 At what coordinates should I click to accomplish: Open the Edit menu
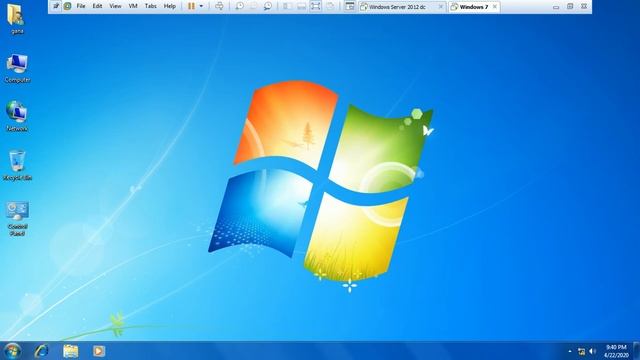(x=97, y=6)
